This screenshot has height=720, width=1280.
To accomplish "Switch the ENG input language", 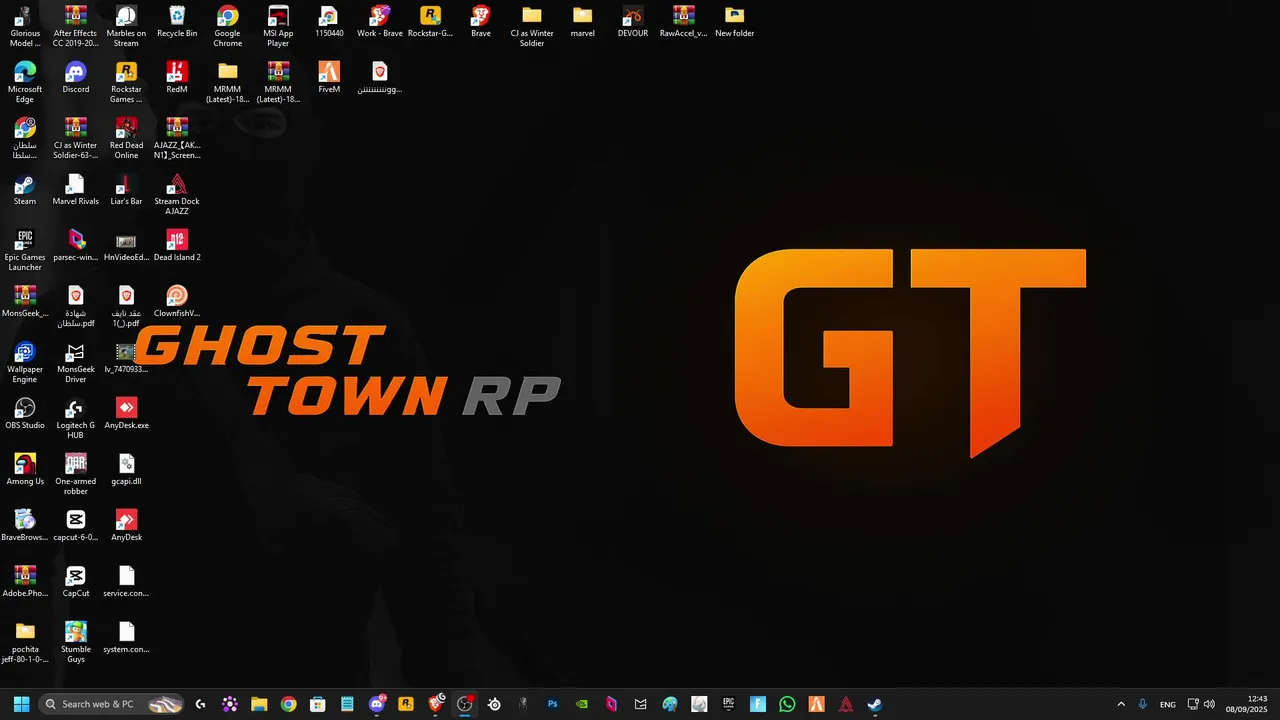I will pyautogui.click(x=1168, y=704).
